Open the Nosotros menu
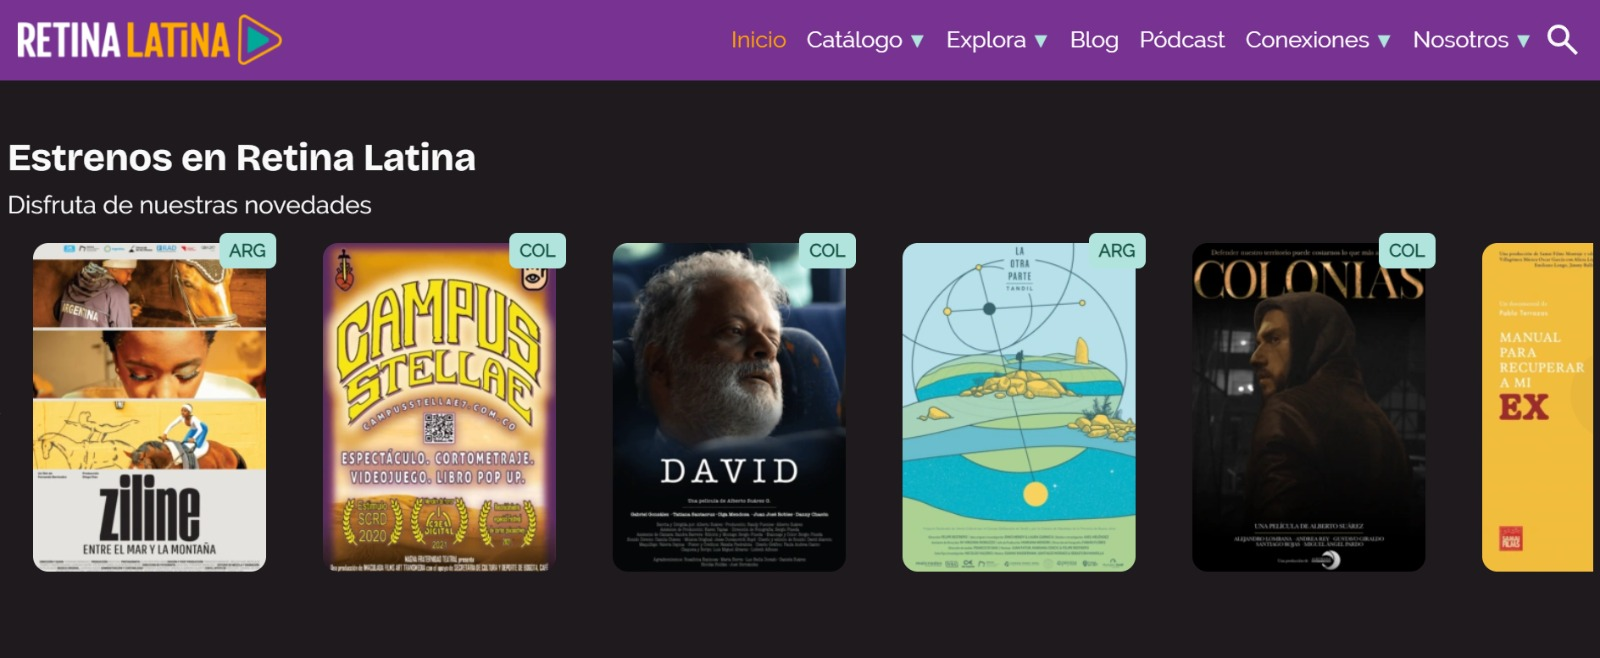Screen dimensions: 1600x658 coord(1471,40)
